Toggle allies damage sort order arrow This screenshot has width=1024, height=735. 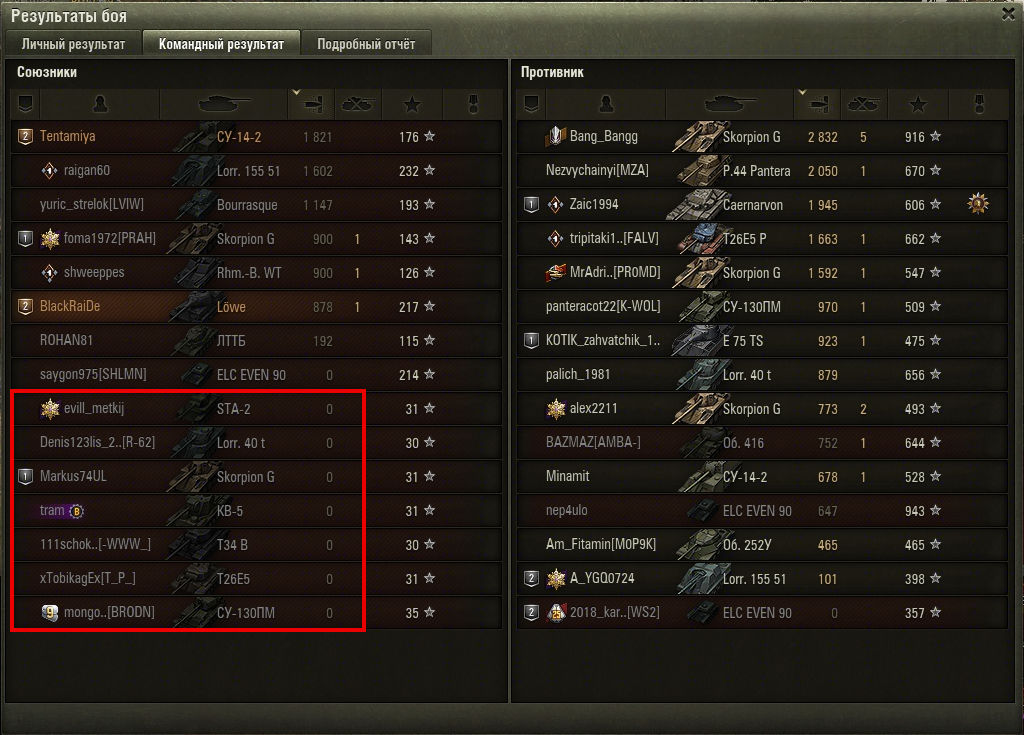click(296, 93)
